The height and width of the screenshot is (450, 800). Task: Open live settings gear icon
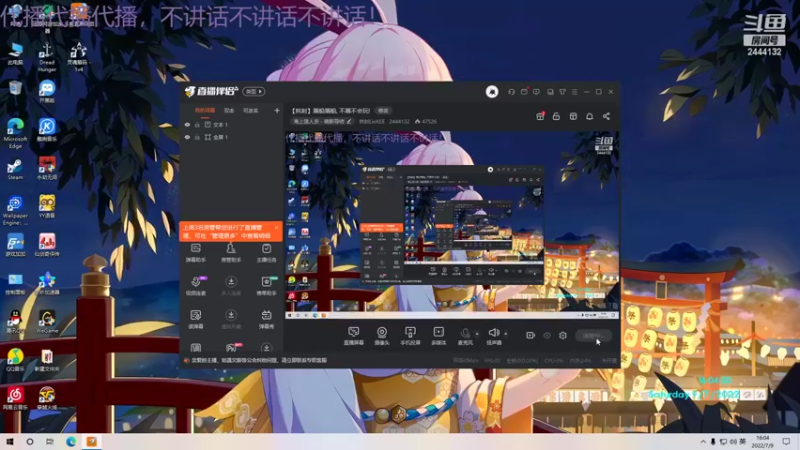pos(563,336)
